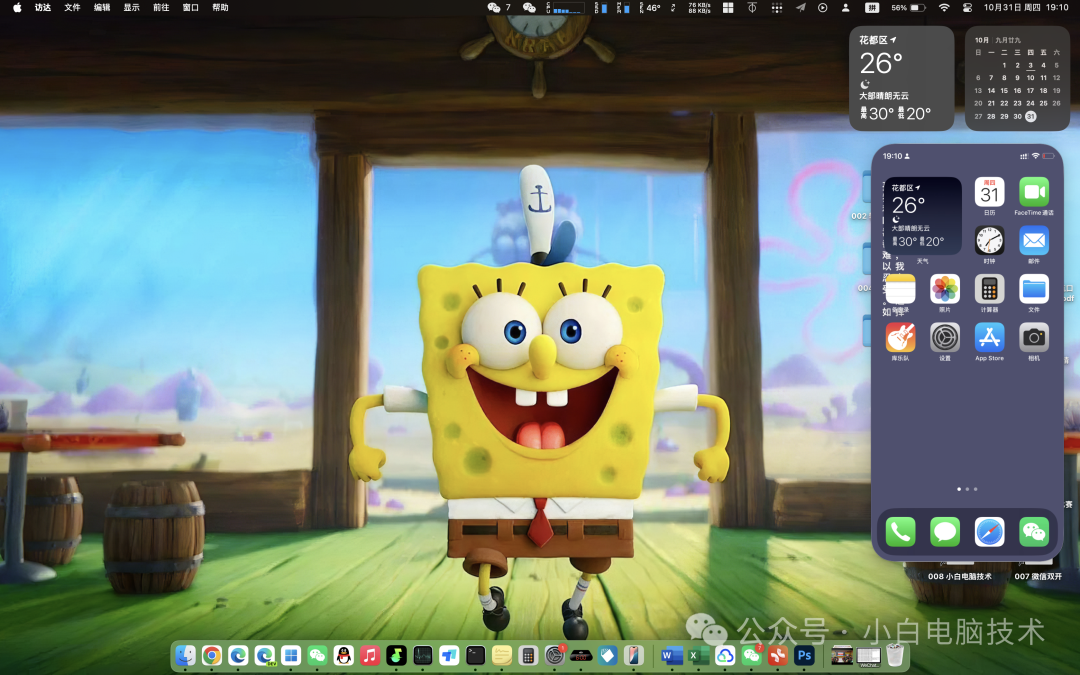Open the Windows logo app in Dock
The width and height of the screenshot is (1080, 675).
291,655
